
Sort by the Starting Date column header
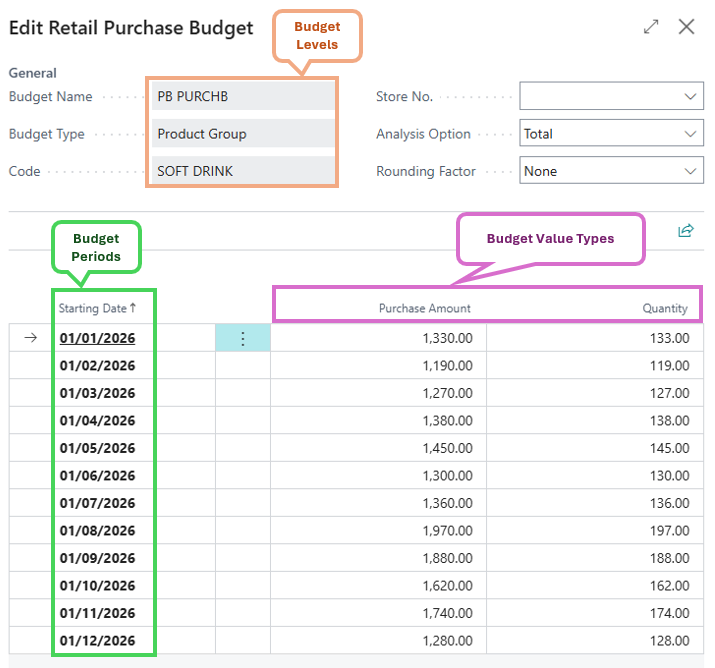pyautogui.click(x=97, y=308)
